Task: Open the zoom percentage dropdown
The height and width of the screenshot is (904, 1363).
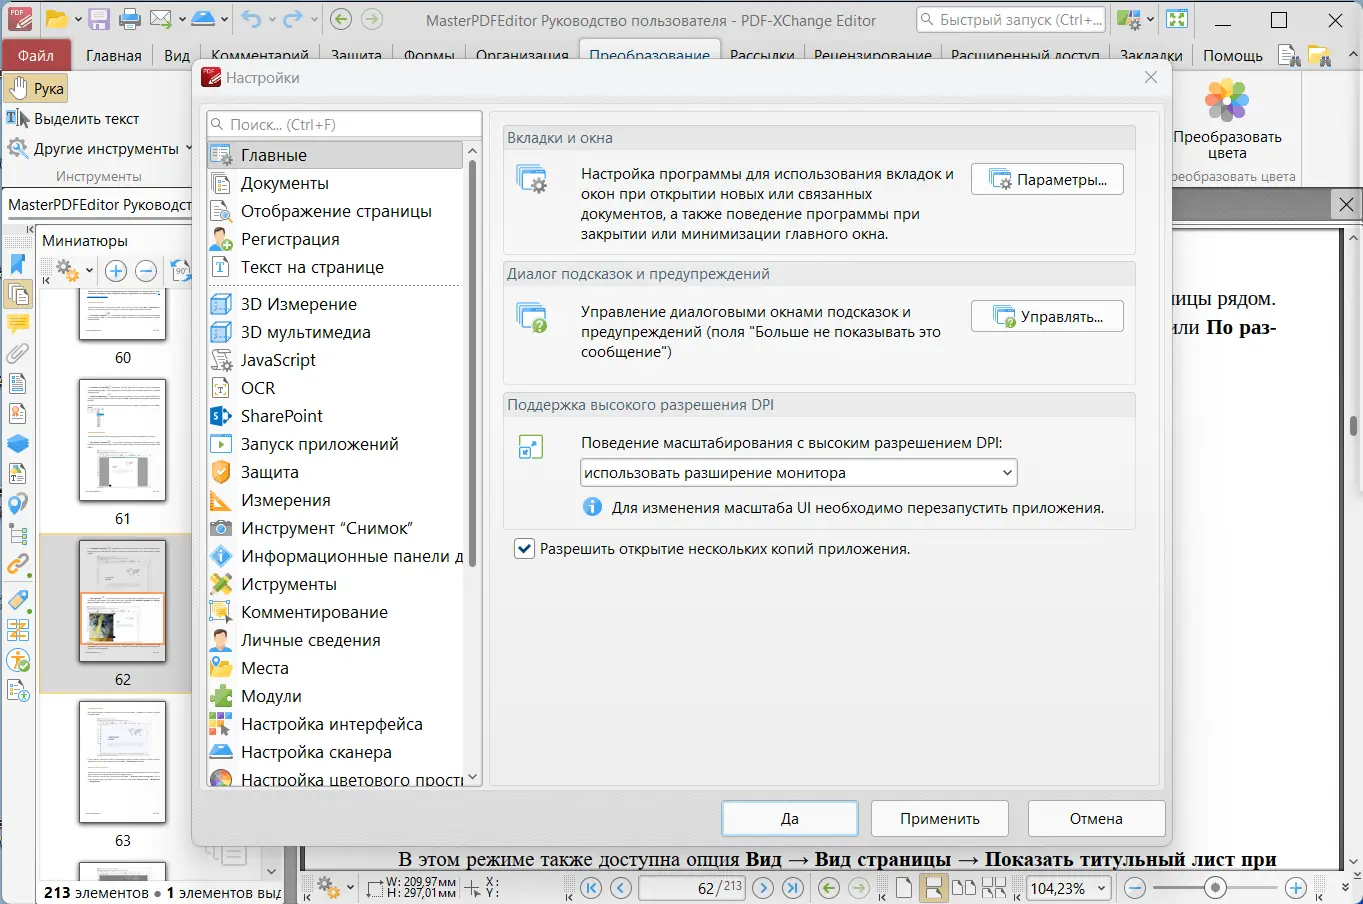Action: pyautogui.click(x=1097, y=887)
